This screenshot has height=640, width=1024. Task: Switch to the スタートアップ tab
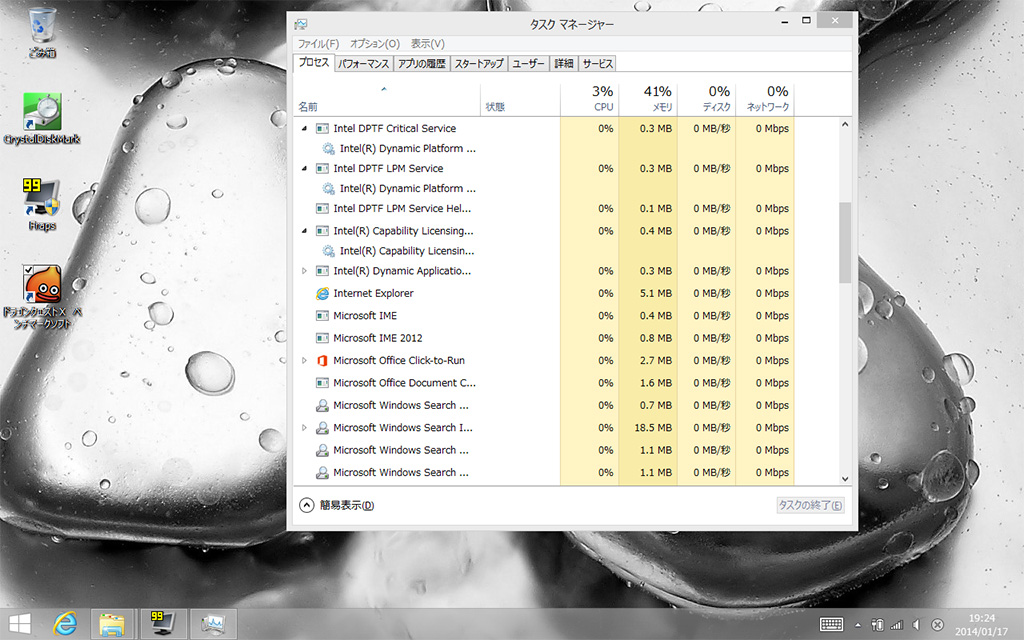(479, 63)
